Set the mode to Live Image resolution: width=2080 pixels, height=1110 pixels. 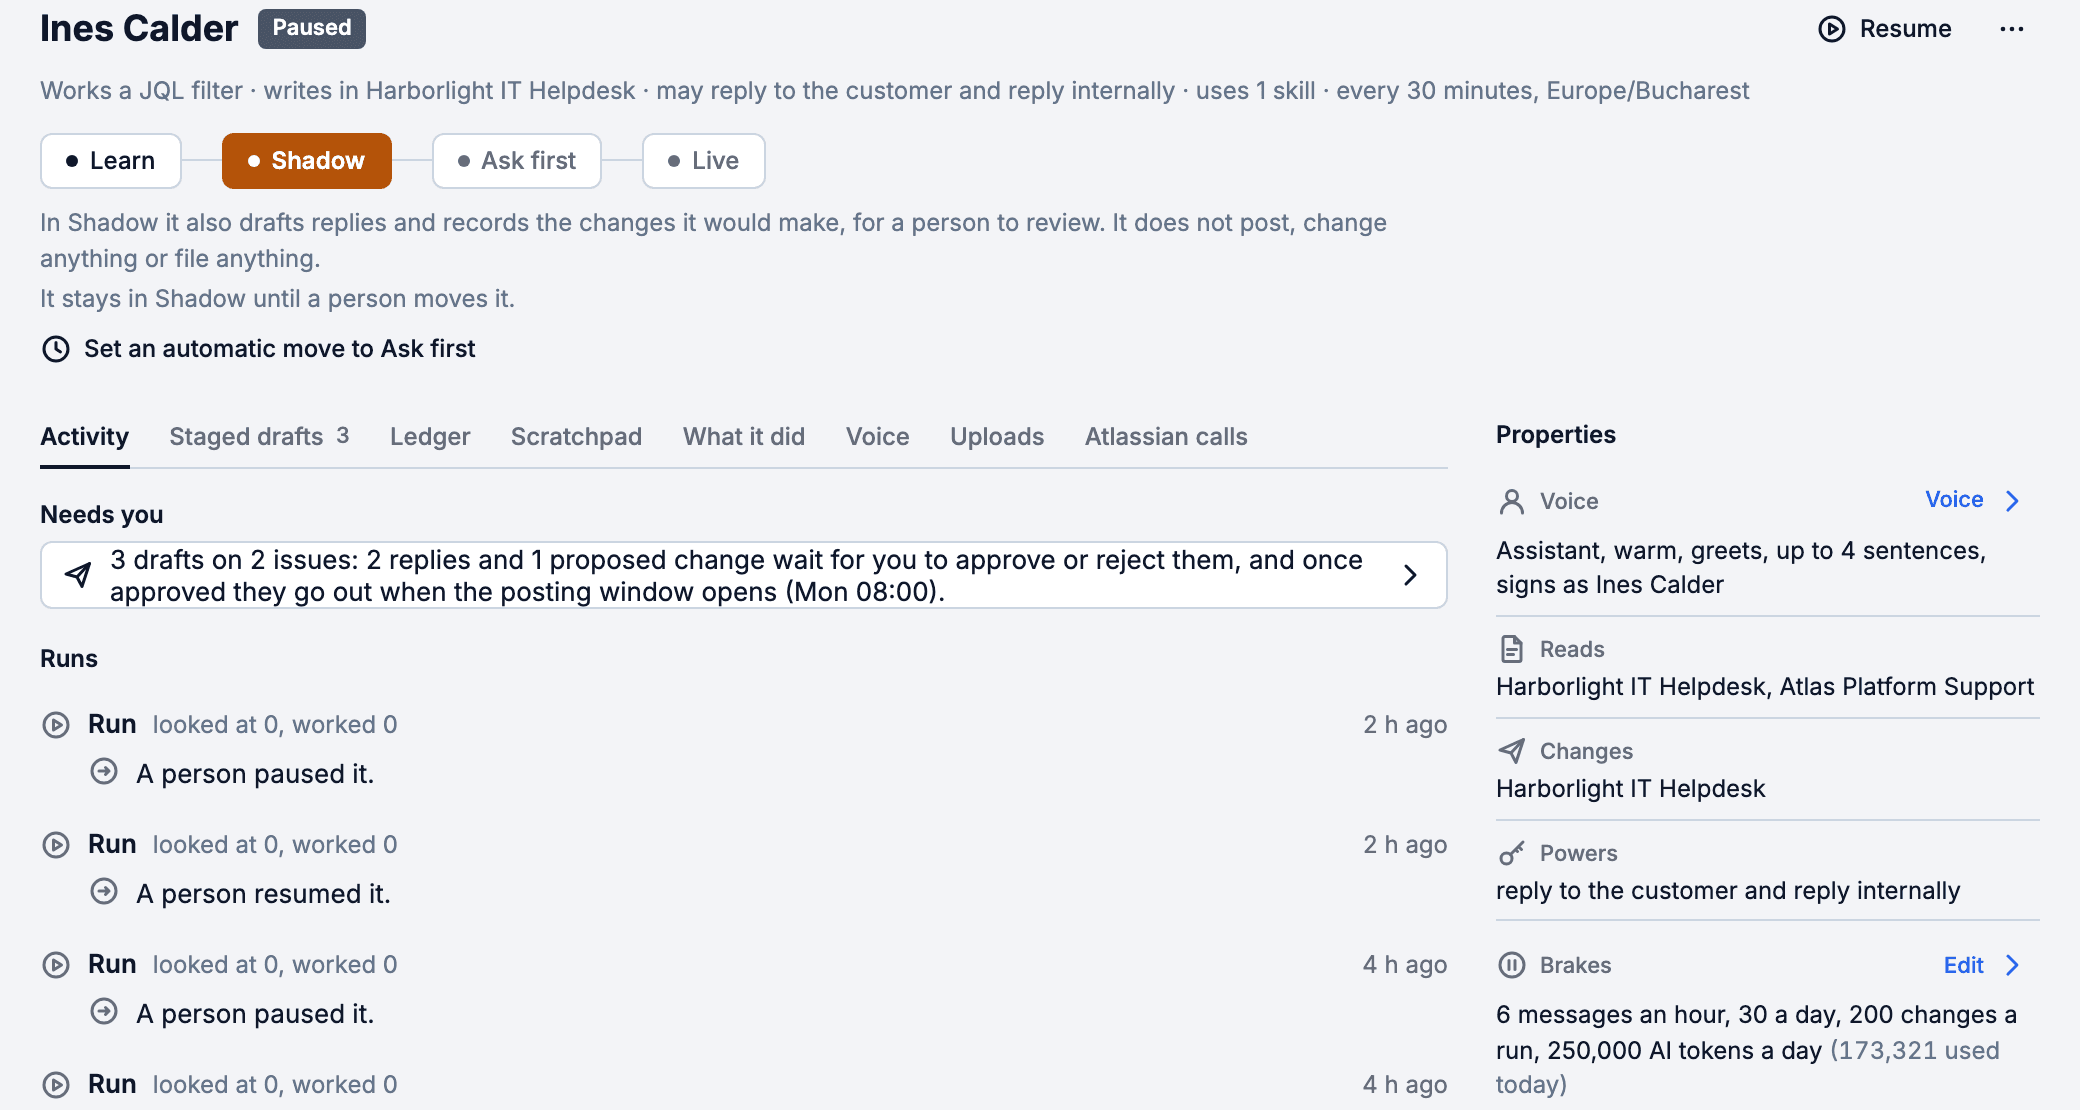(x=704, y=161)
